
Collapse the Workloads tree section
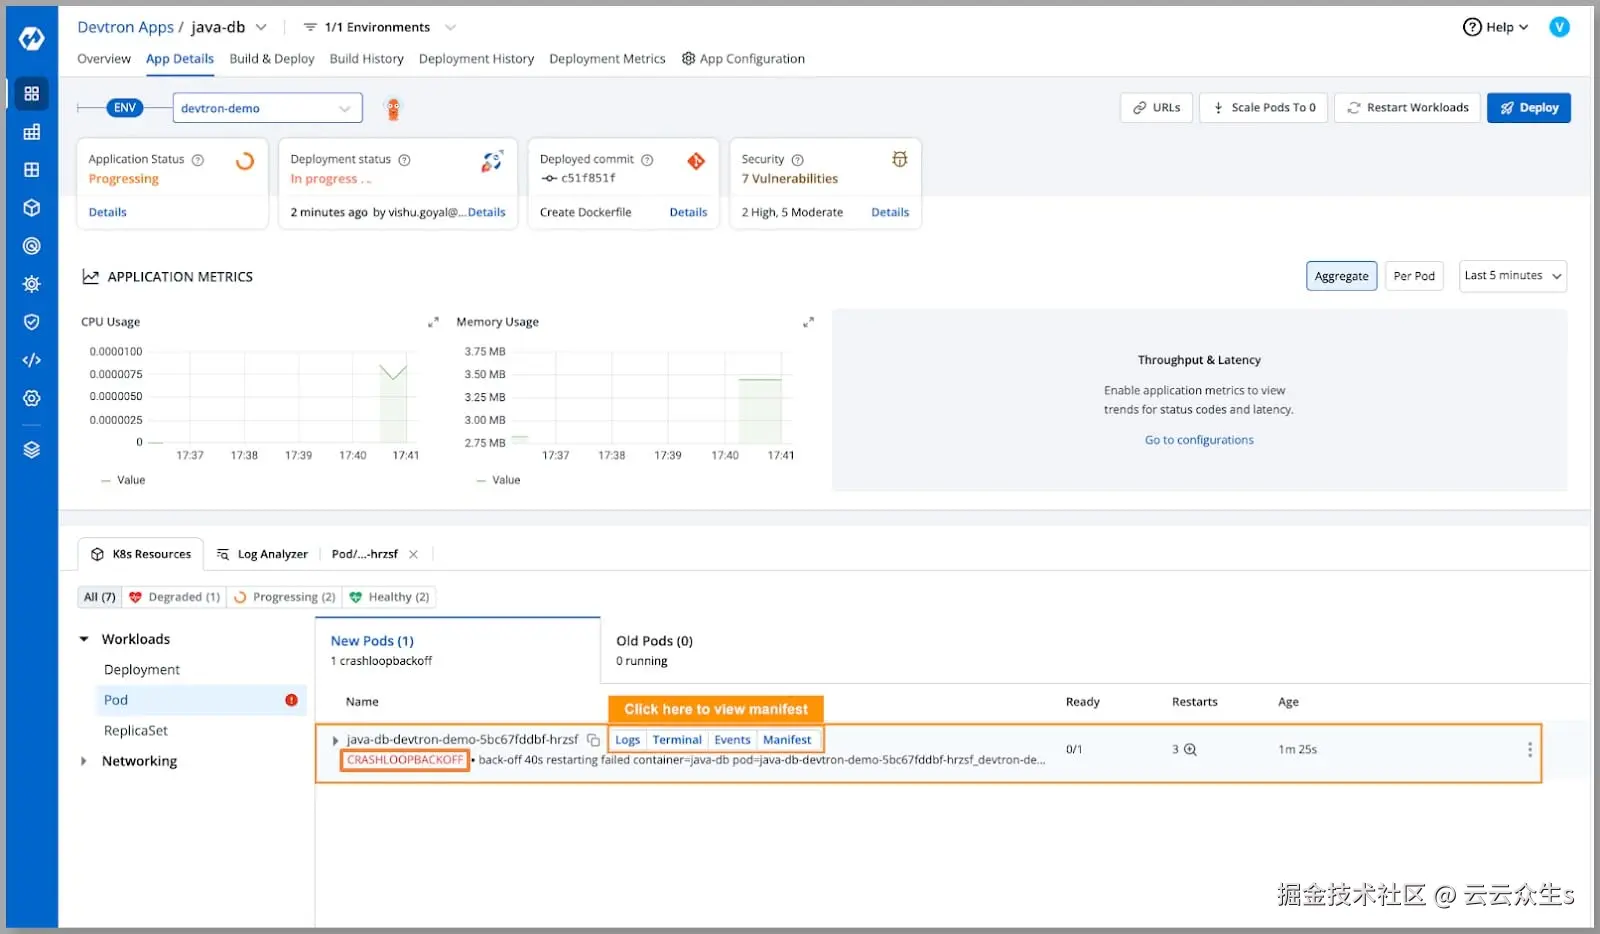84,639
